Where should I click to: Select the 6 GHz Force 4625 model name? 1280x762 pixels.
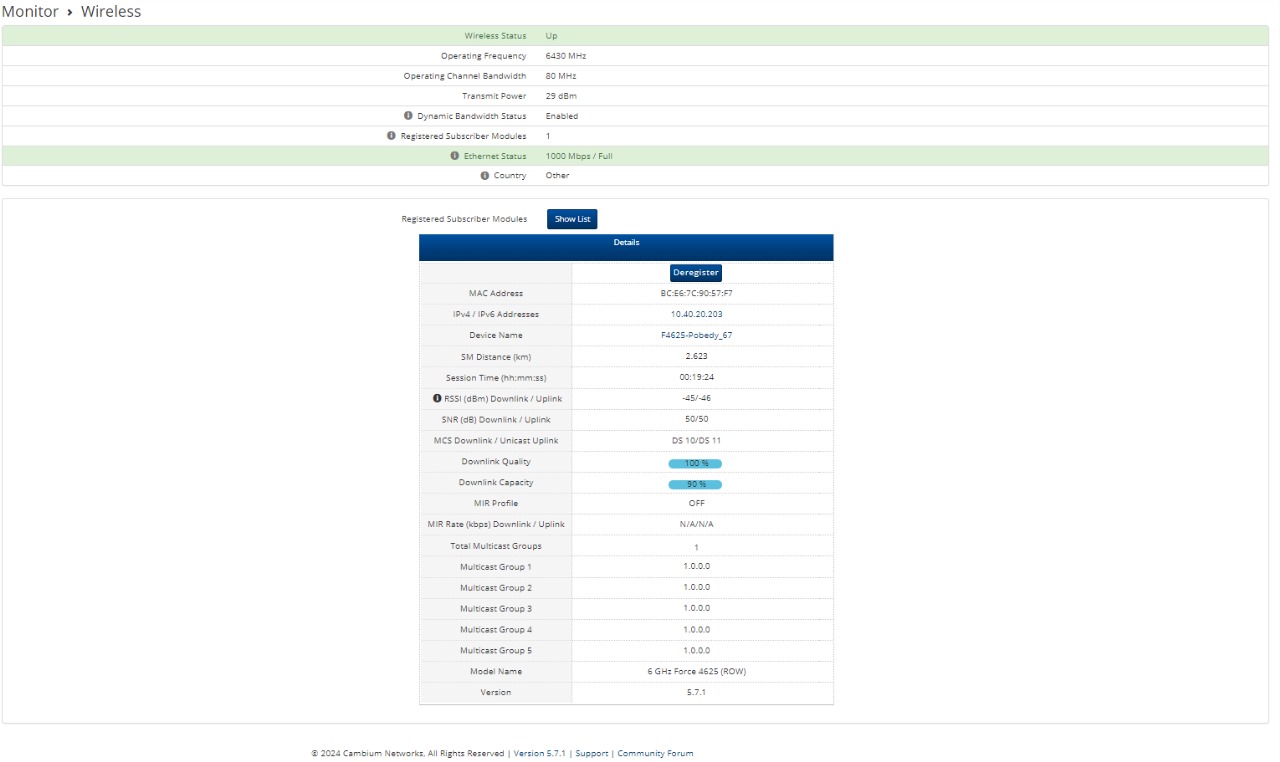coord(696,671)
